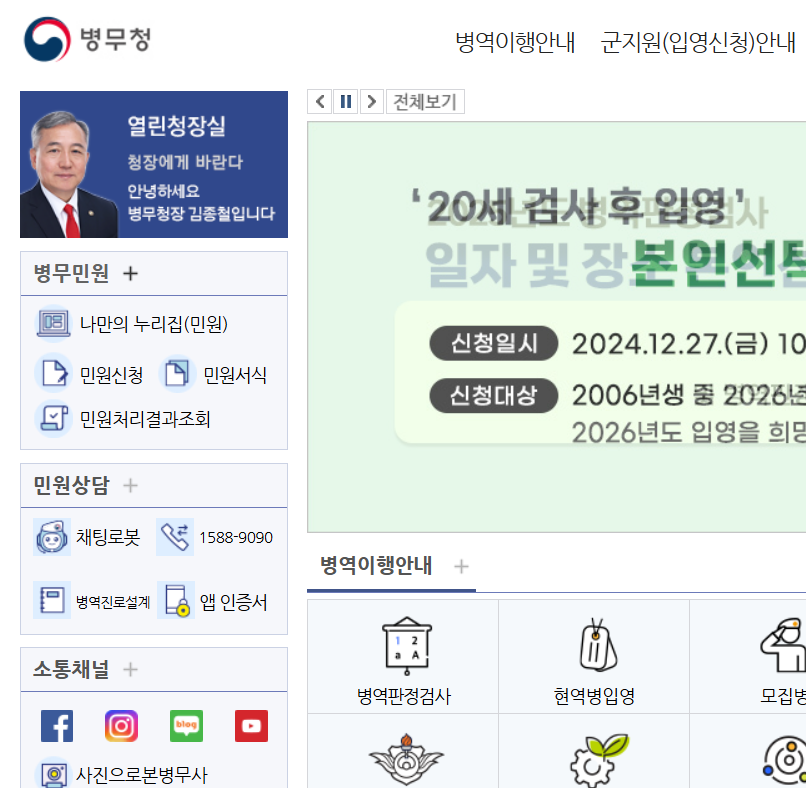Click the 병무민원 section heading
This screenshot has height=788, width=806.
tap(71, 273)
